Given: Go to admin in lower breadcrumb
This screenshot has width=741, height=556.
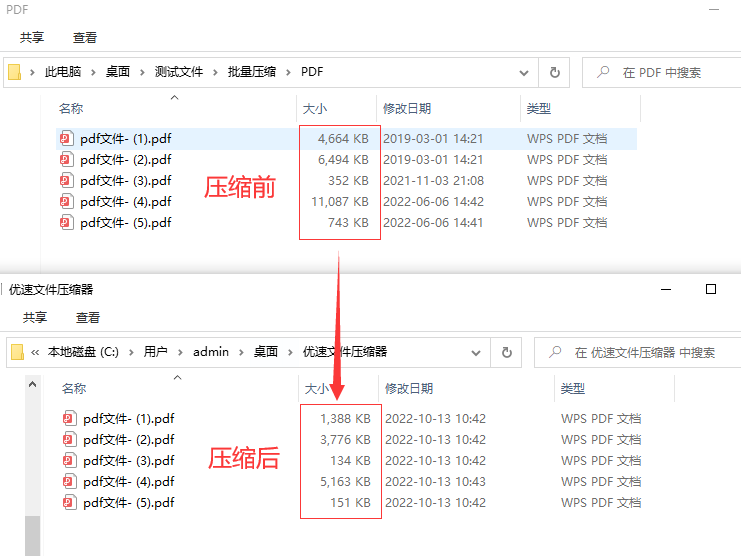Looking at the screenshot, I should [x=211, y=352].
